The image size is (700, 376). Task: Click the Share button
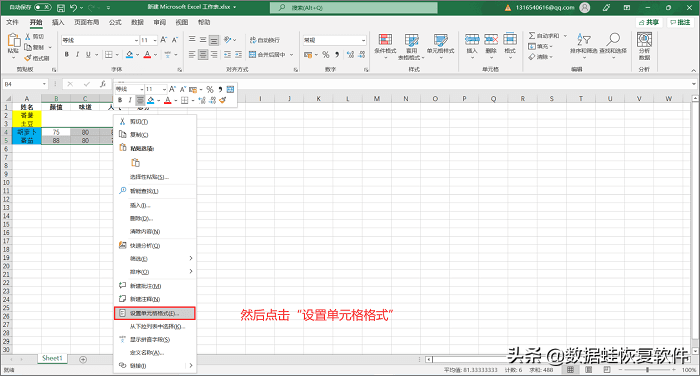coord(650,22)
